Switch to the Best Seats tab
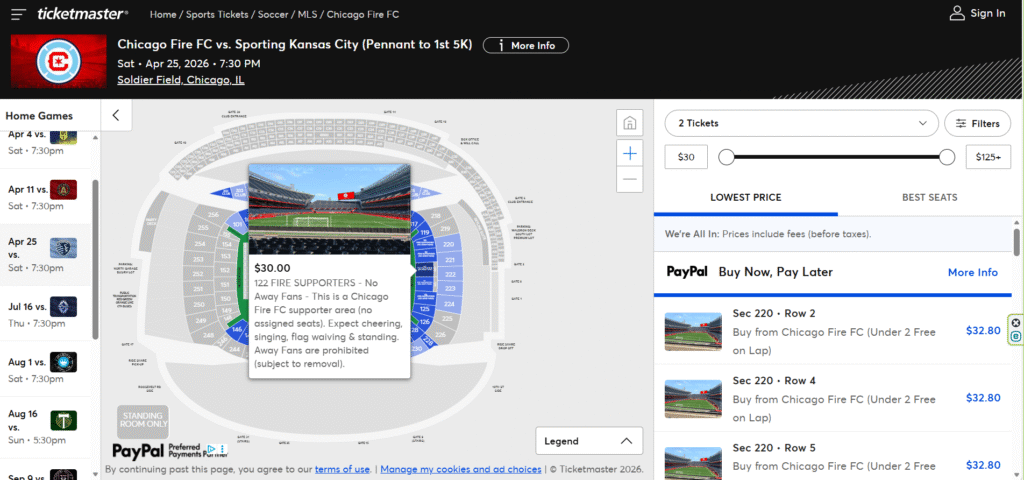This screenshot has width=1024, height=480. pyautogui.click(x=929, y=197)
